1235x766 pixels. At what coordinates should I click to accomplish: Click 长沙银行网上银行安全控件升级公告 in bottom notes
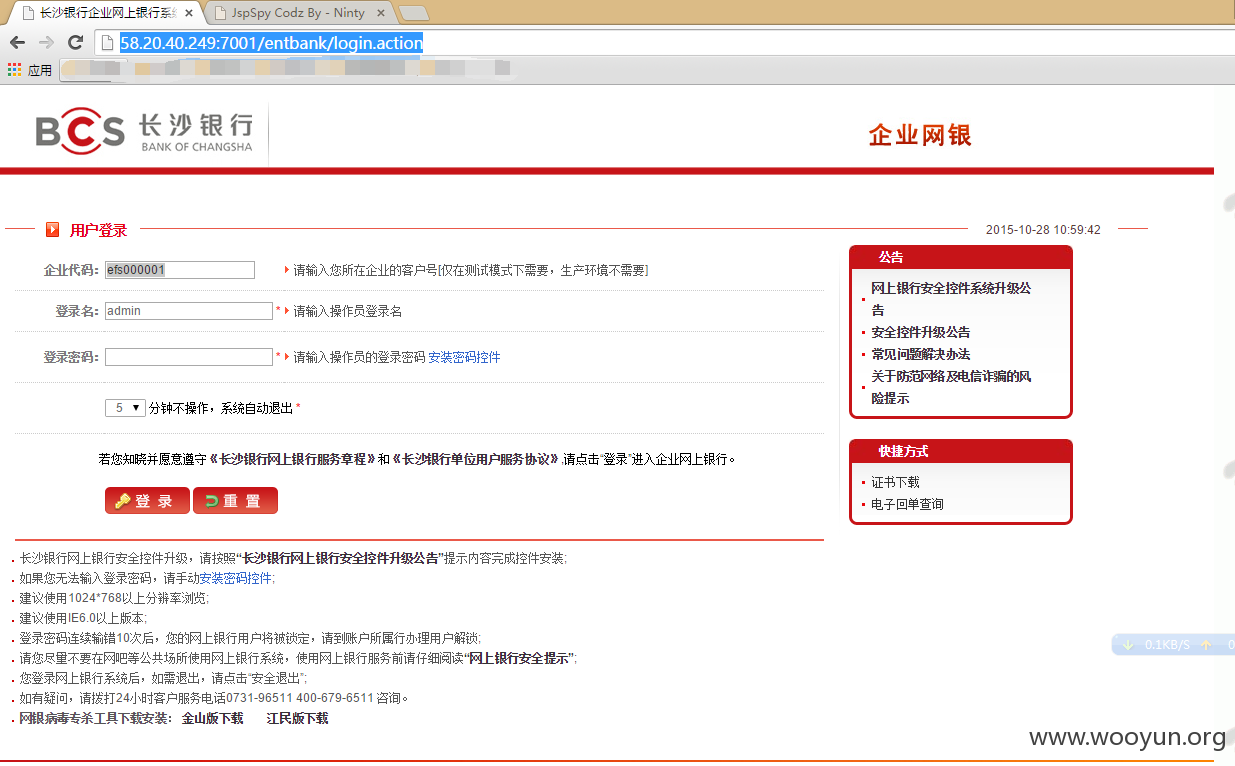coord(340,558)
